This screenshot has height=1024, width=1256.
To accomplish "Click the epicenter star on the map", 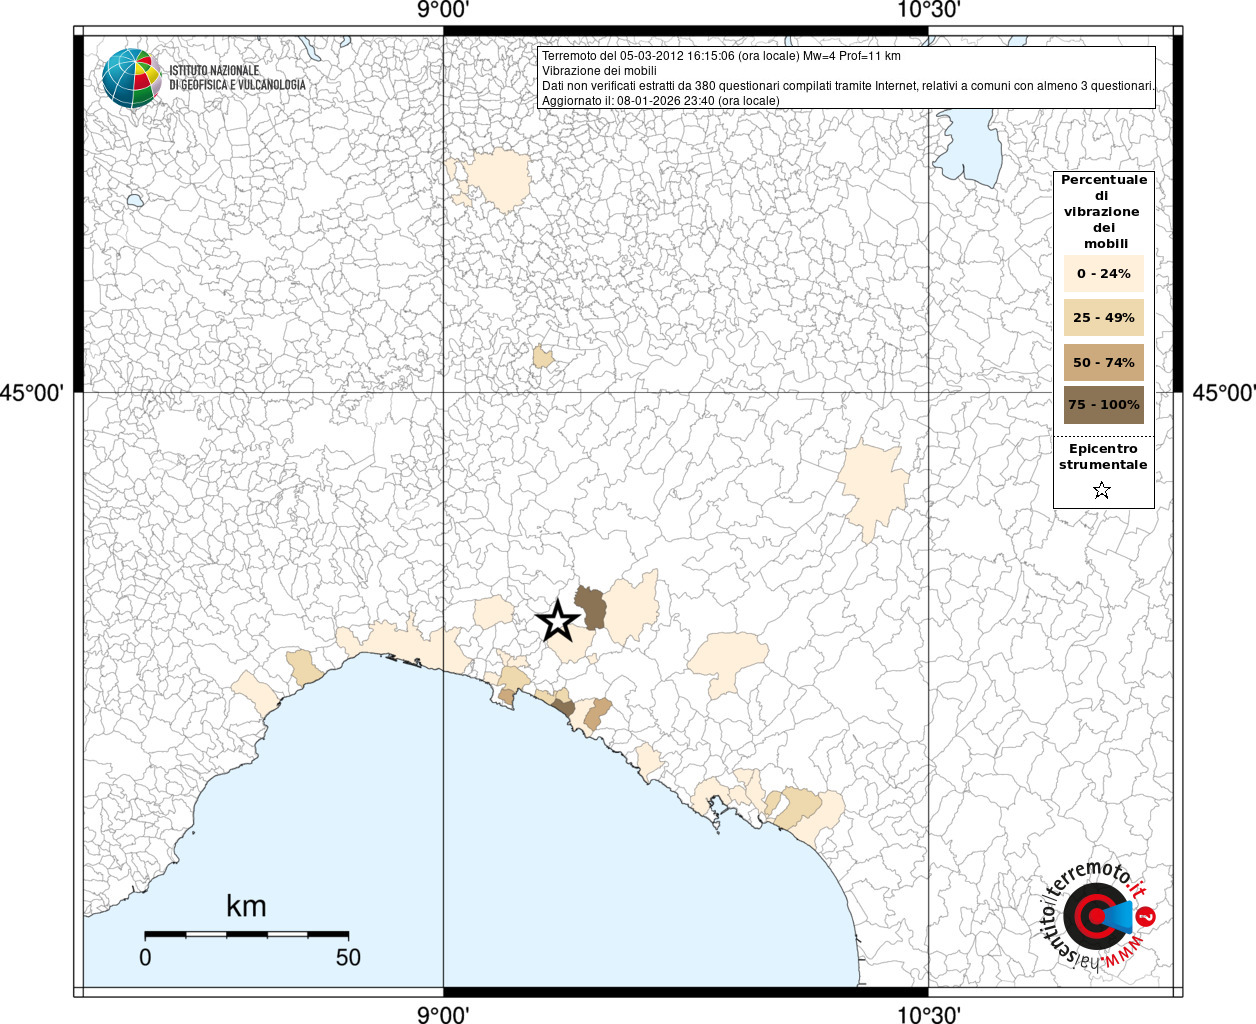I will click(558, 621).
